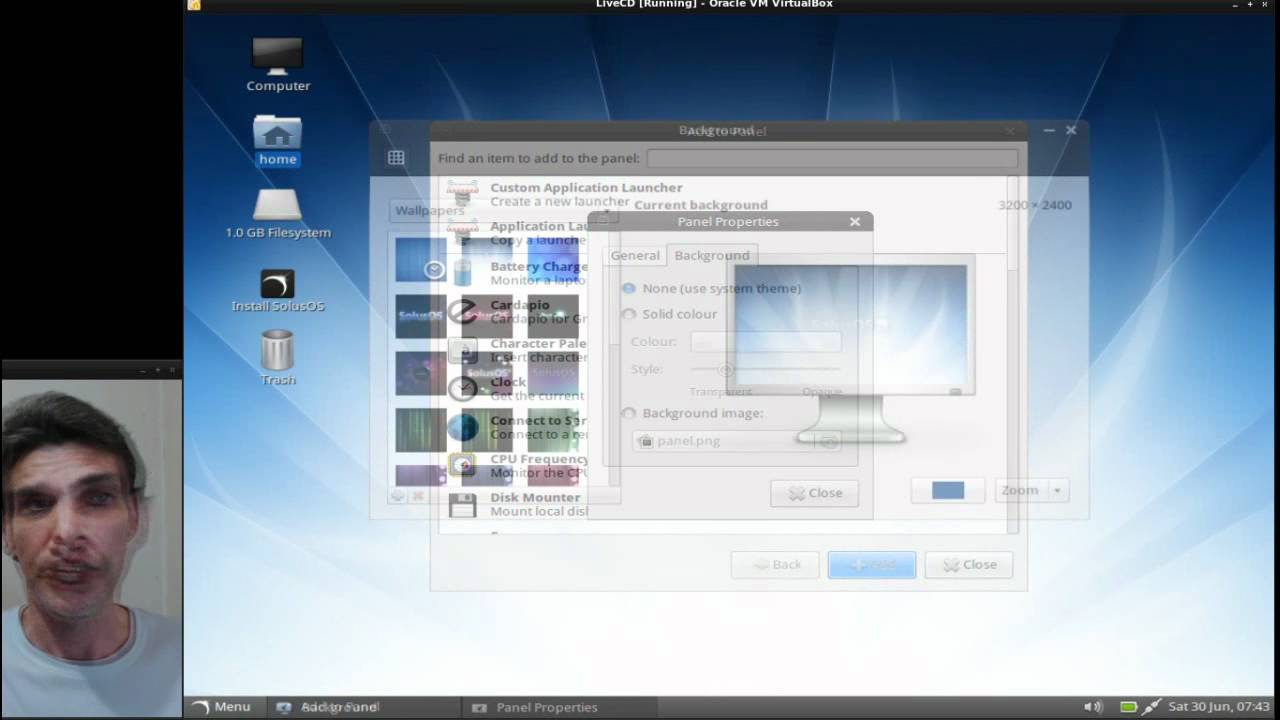Click the Find an item search field

pos(831,158)
